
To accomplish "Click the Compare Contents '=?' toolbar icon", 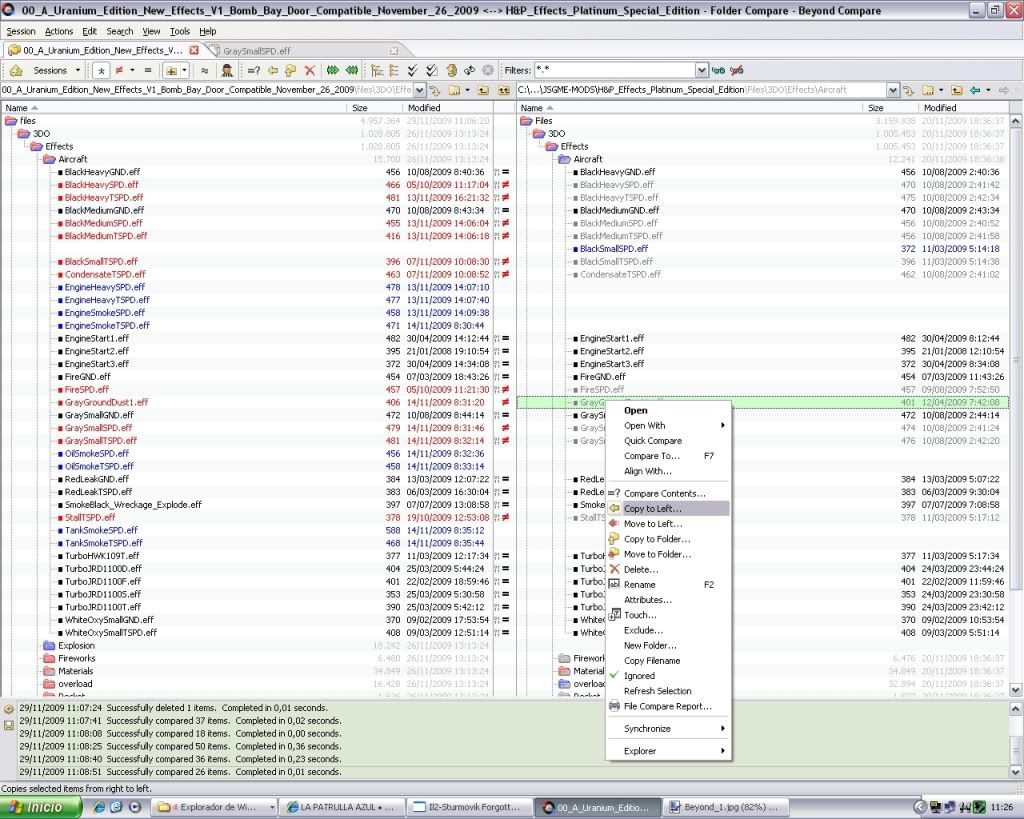I will click(x=254, y=71).
